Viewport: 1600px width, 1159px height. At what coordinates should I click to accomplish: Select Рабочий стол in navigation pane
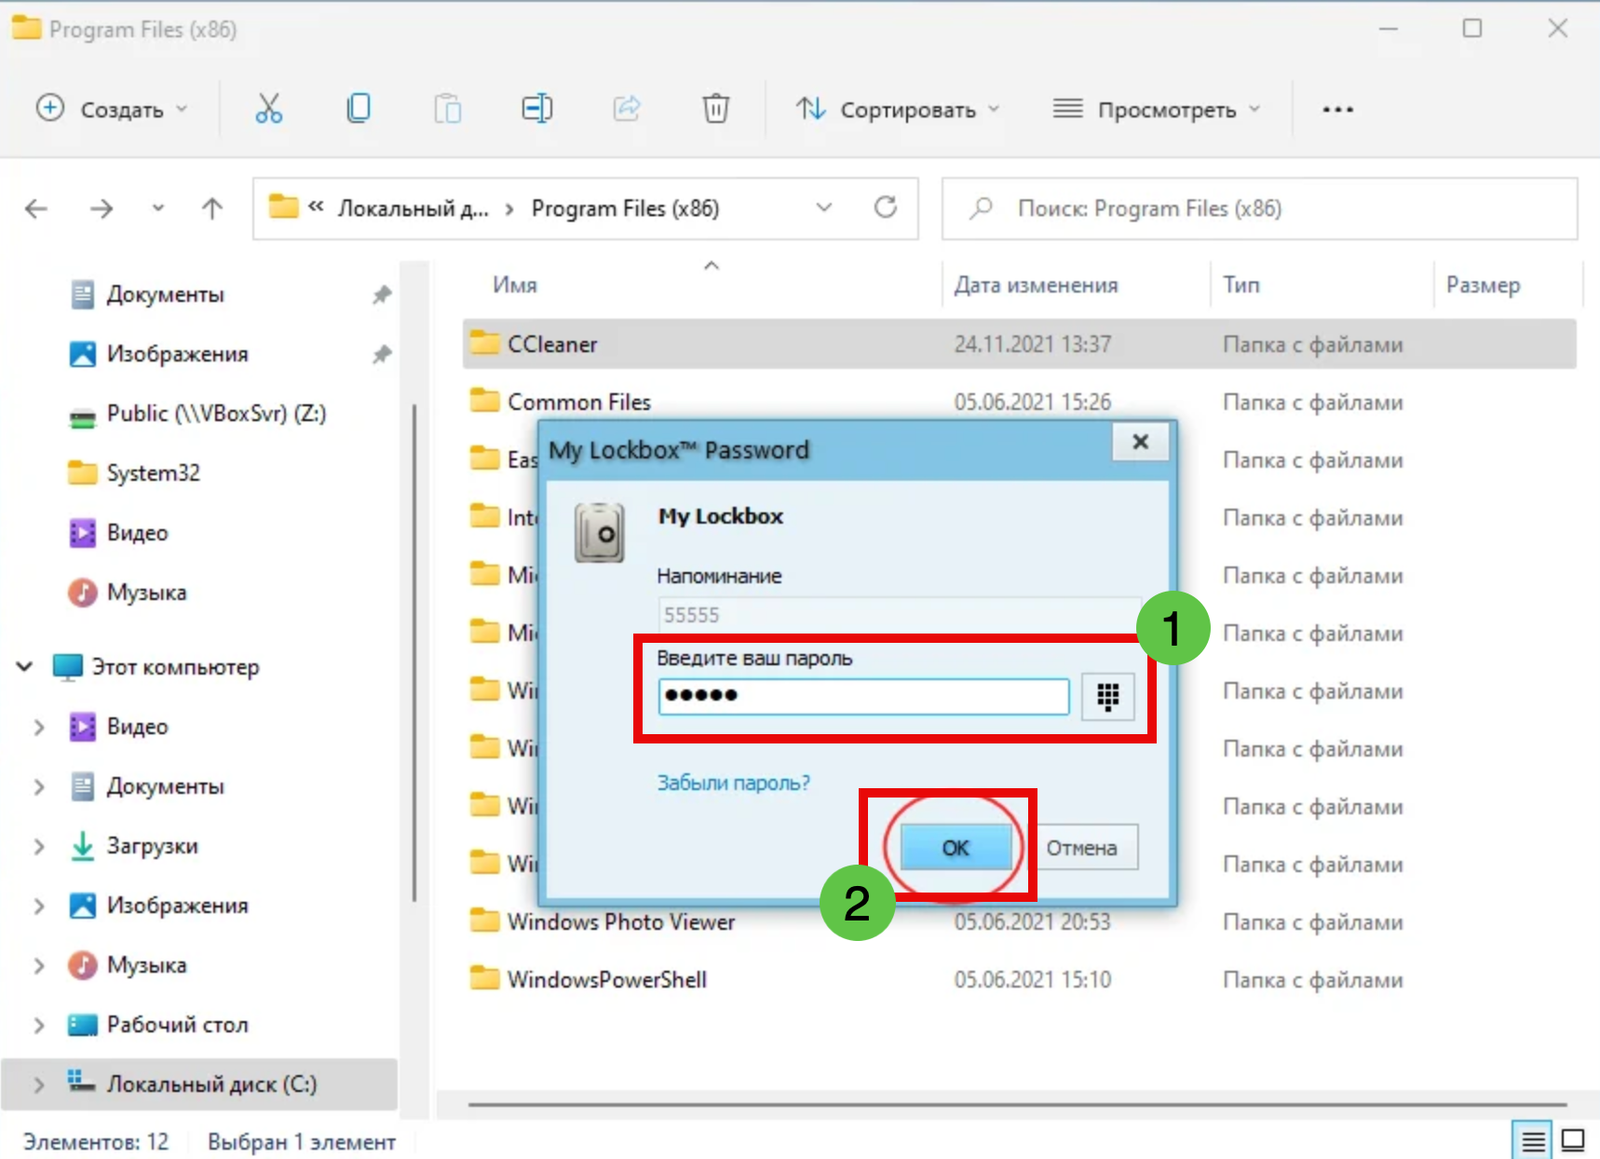click(158, 1025)
